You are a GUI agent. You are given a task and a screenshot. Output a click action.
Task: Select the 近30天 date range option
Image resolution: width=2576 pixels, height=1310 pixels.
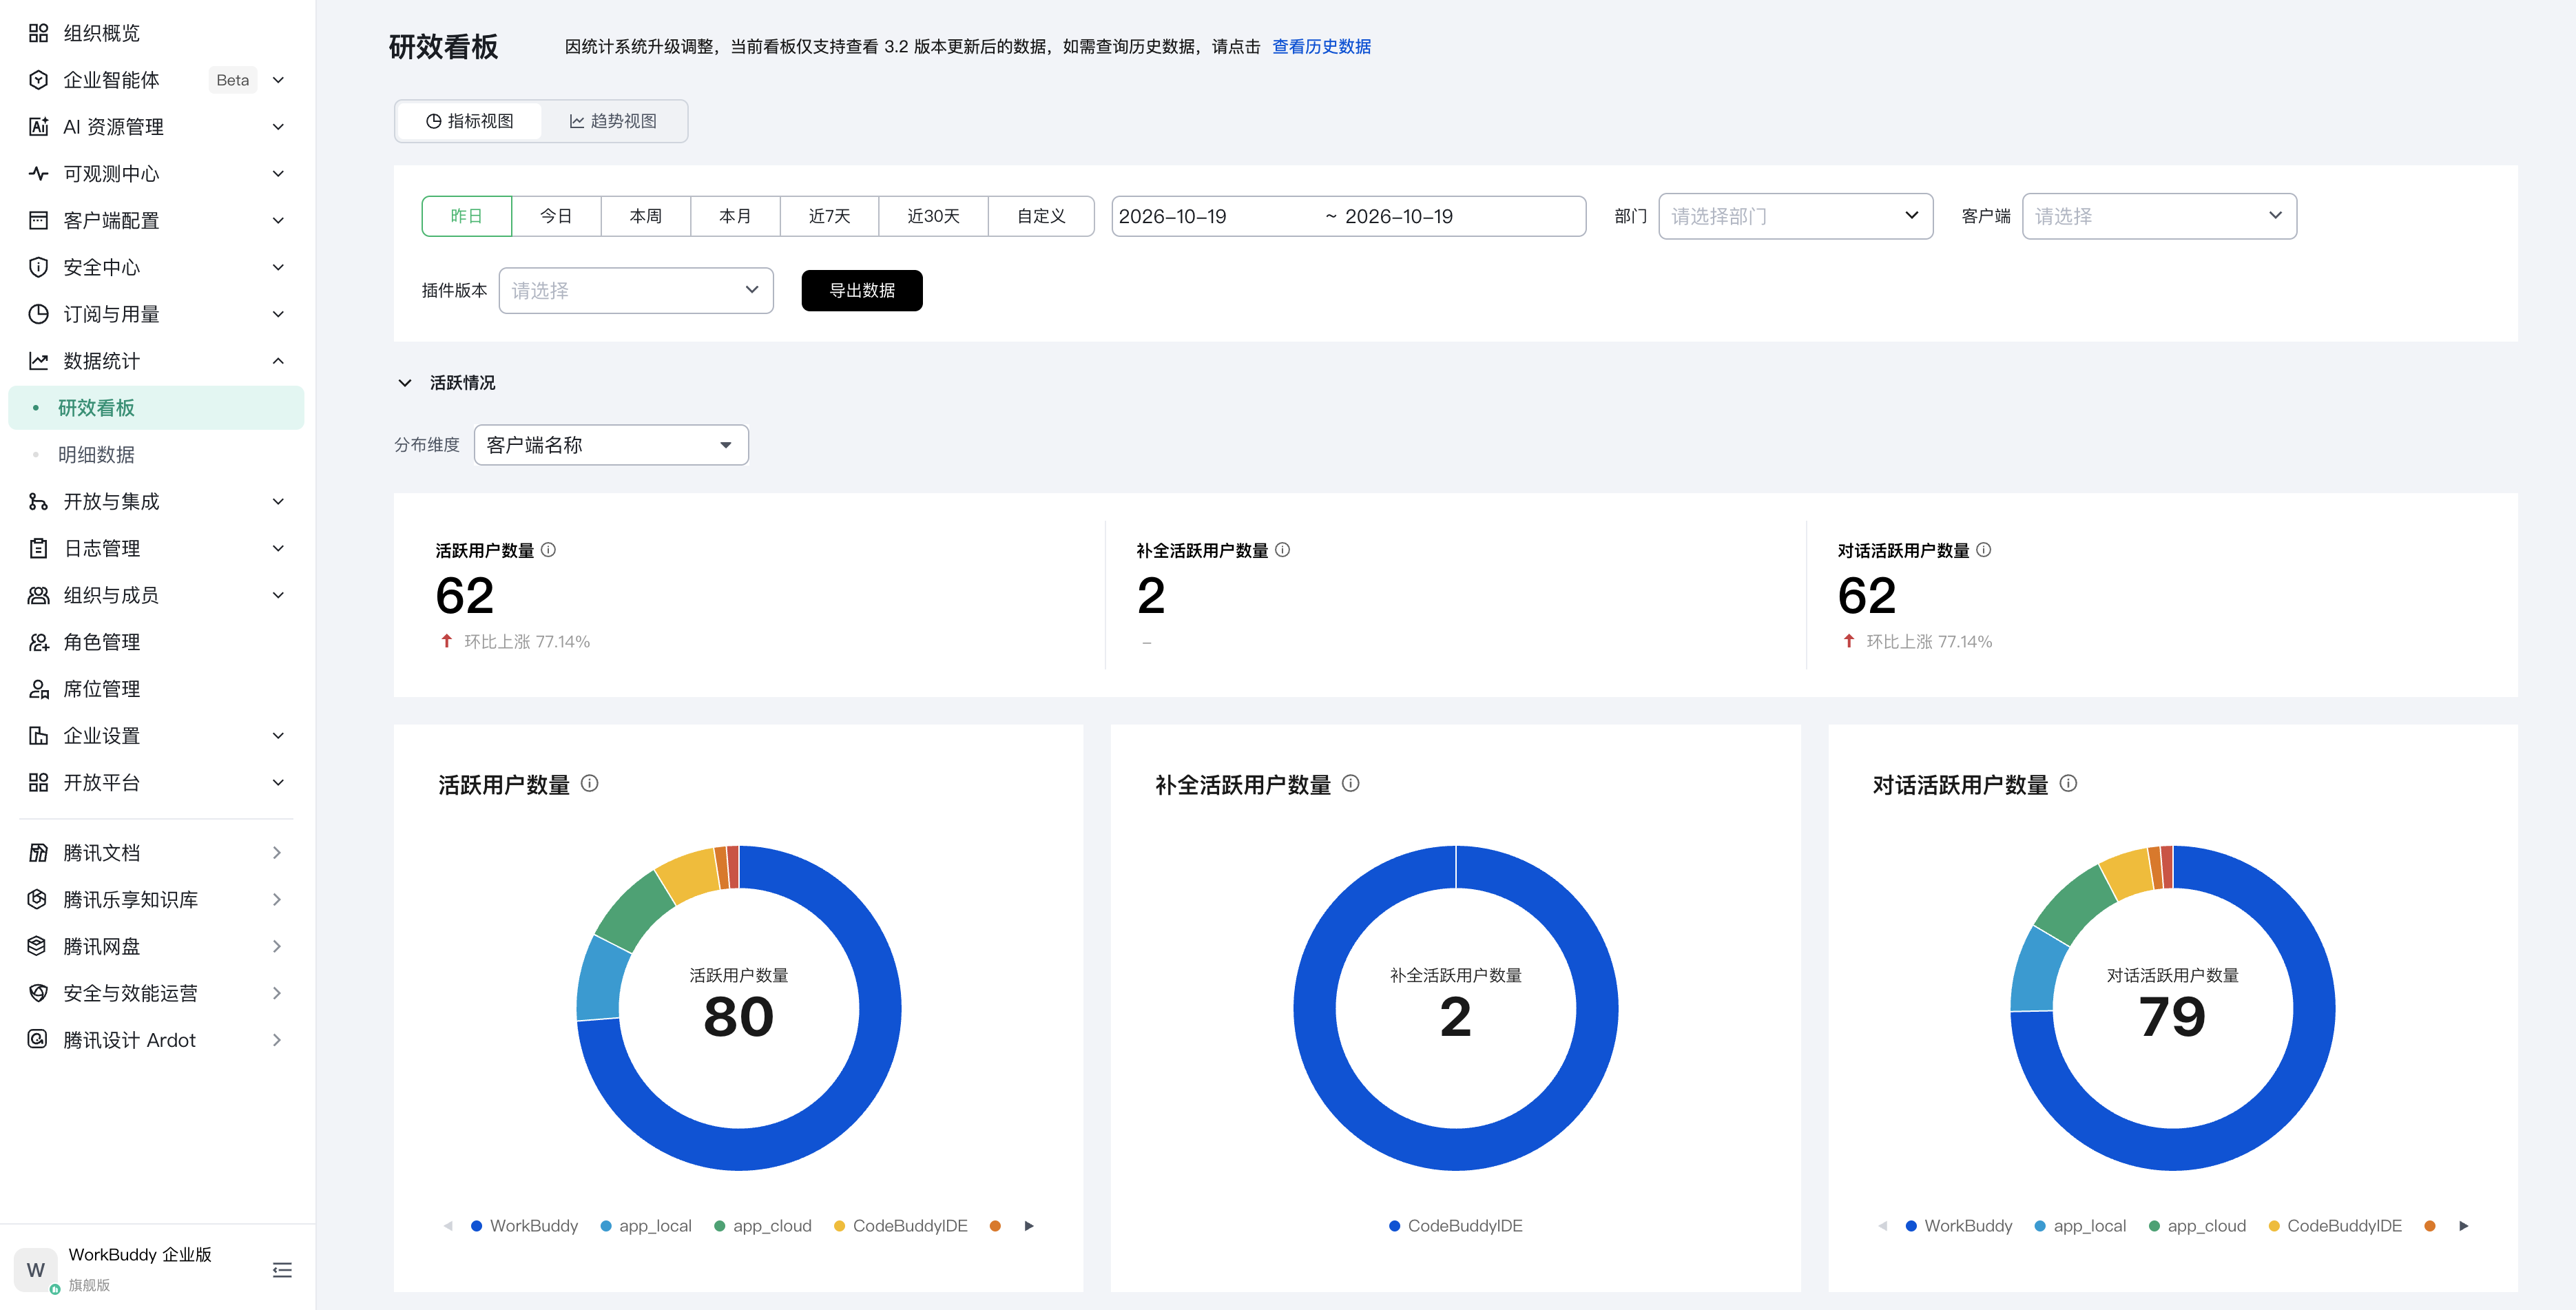click(933, 216)
